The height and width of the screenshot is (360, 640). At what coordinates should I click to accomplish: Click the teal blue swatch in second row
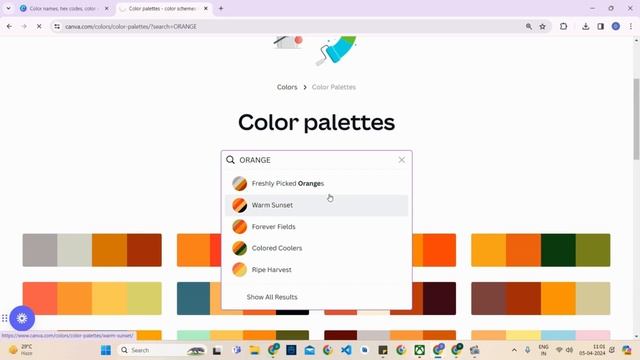(193, 298)
